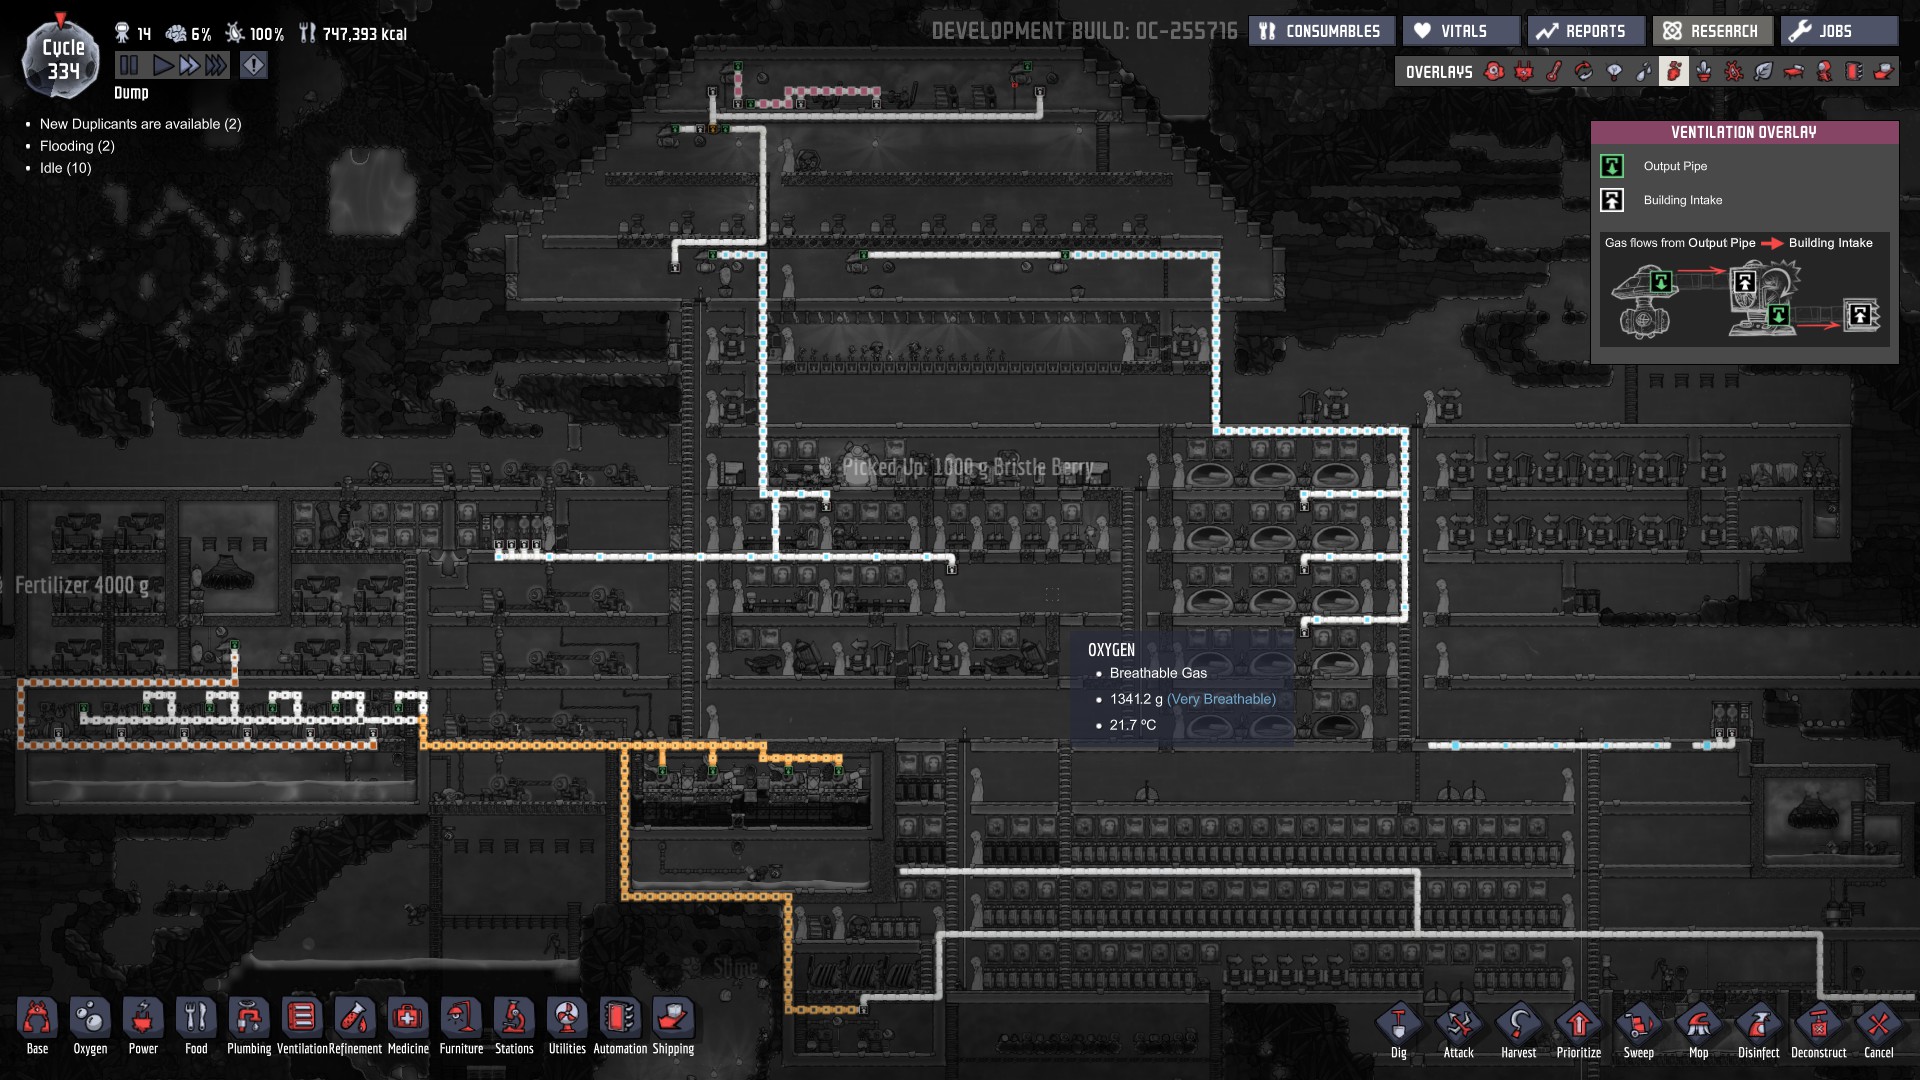The height and width of the screenshot is (1080, 1920).
Task: Open the Jobs management button
Action: tap(1838, 31)
